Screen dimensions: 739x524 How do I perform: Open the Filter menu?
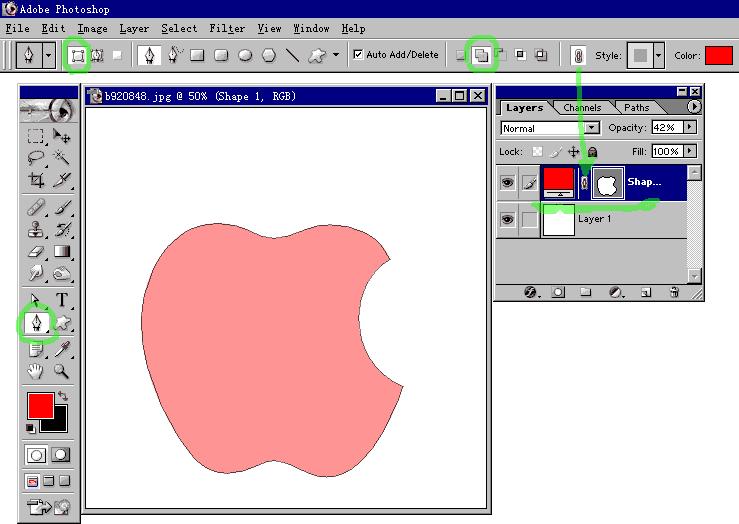[x=227, y=29]
